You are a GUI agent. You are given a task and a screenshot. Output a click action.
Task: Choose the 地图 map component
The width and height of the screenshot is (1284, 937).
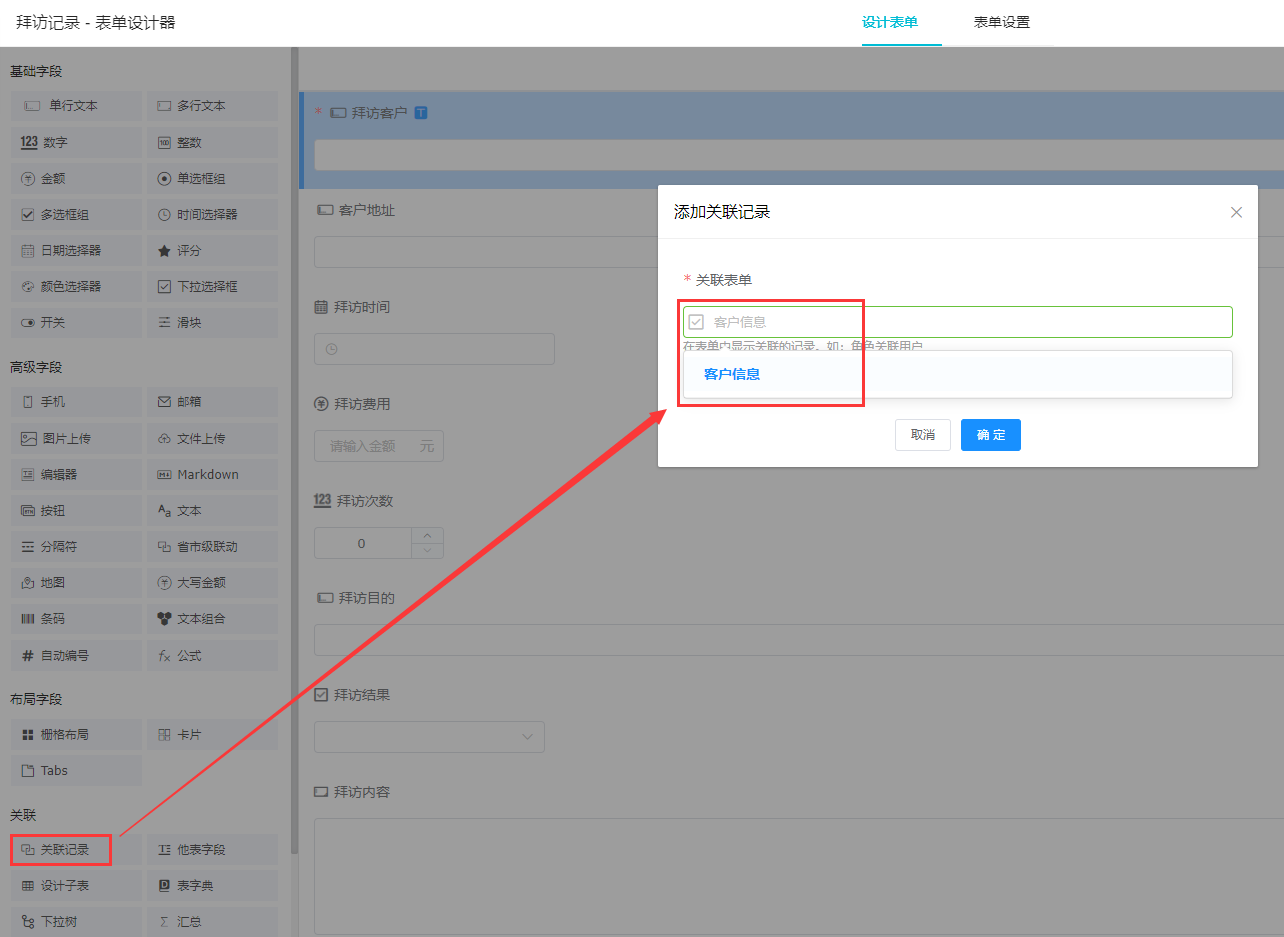76,582
